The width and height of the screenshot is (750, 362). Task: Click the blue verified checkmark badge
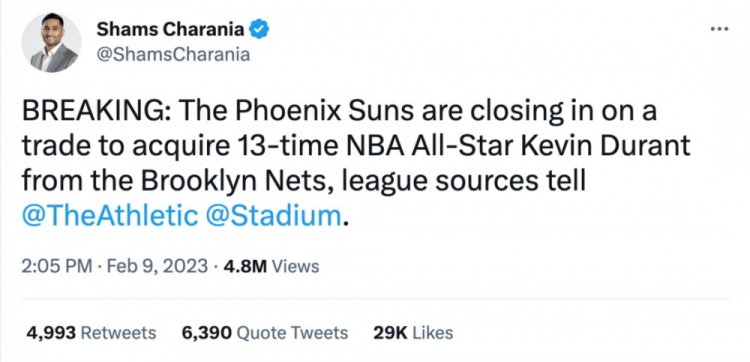[x=260, y=30]
